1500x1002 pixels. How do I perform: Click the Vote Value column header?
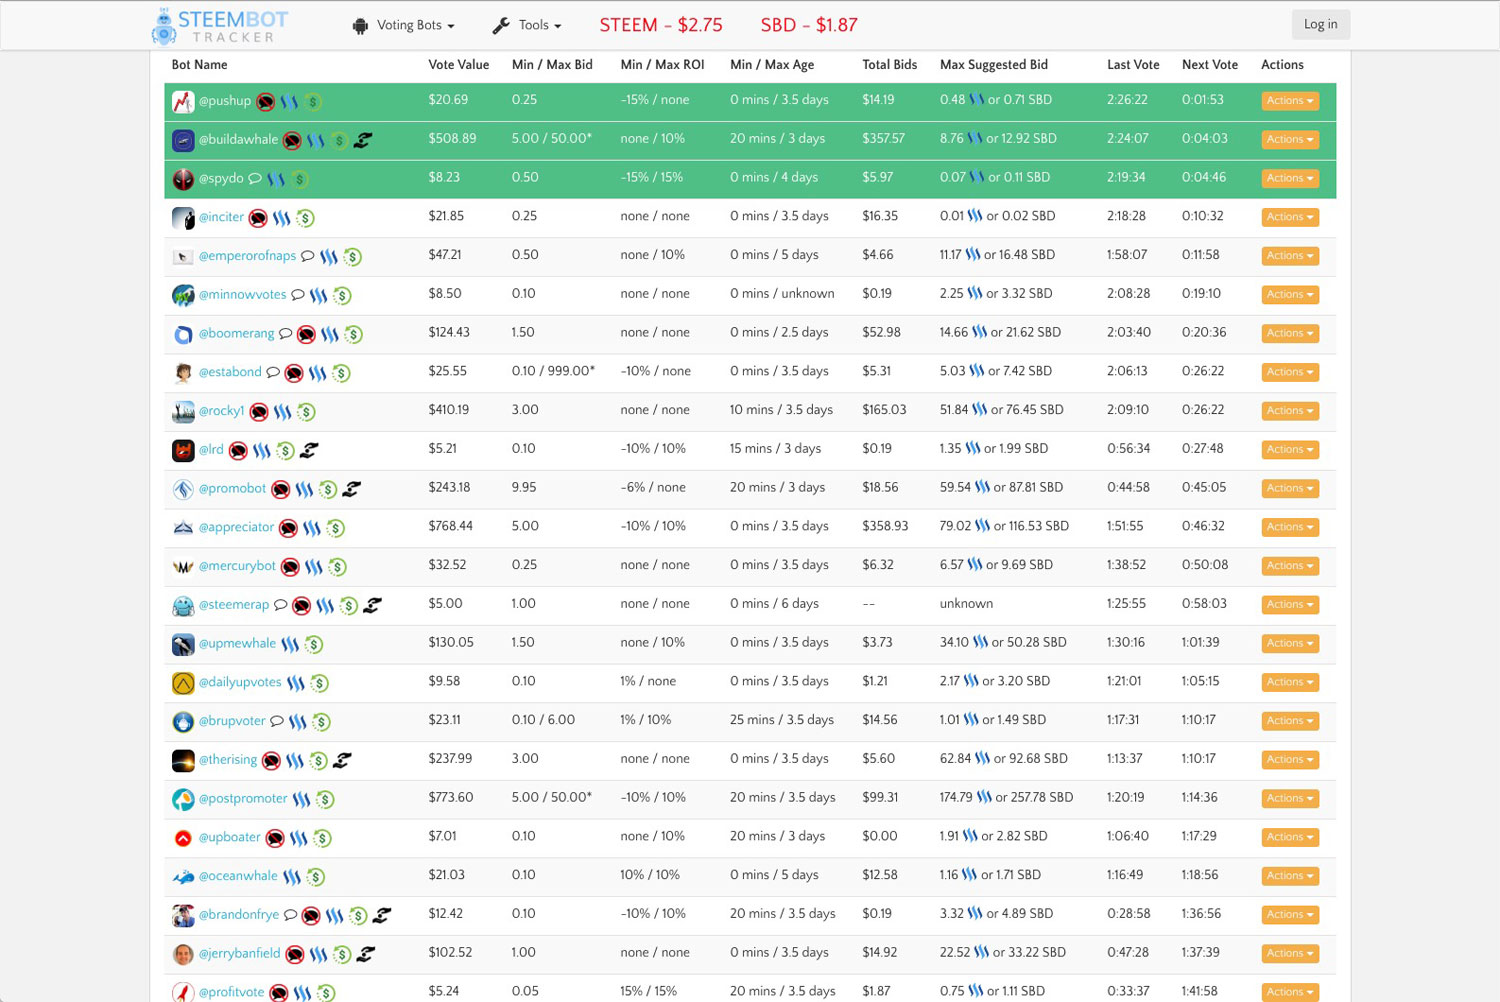click(x=459, y=65)
